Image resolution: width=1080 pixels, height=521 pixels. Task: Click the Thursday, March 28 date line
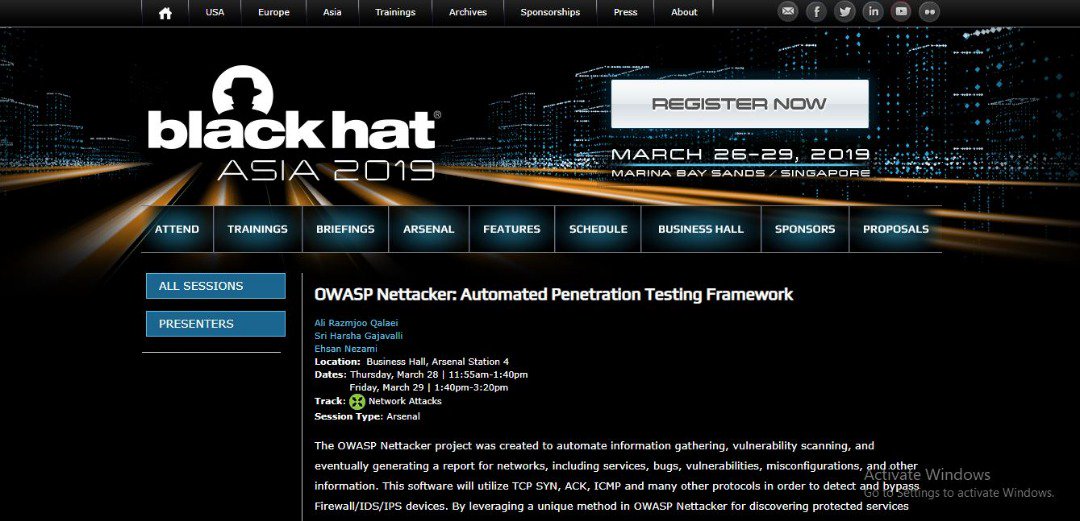(x=439, y=375)
